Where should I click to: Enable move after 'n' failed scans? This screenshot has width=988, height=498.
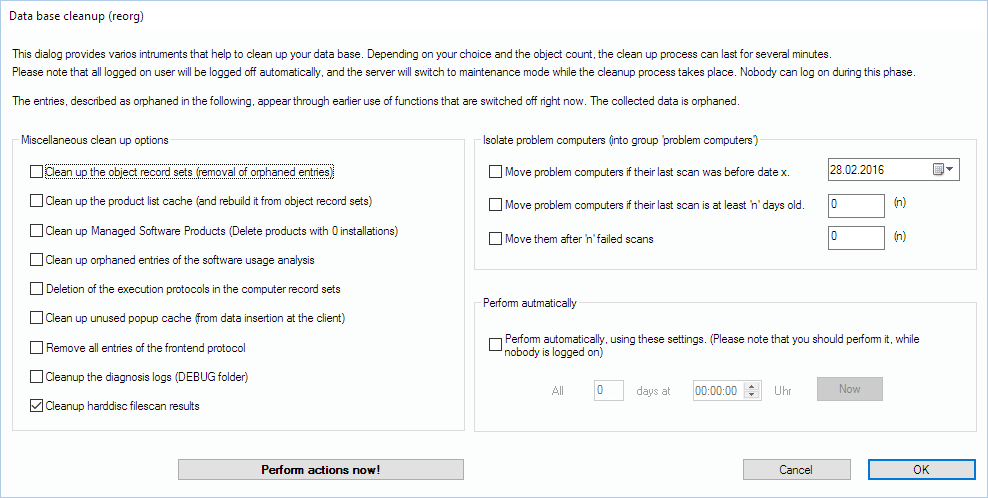coord(496,239)
